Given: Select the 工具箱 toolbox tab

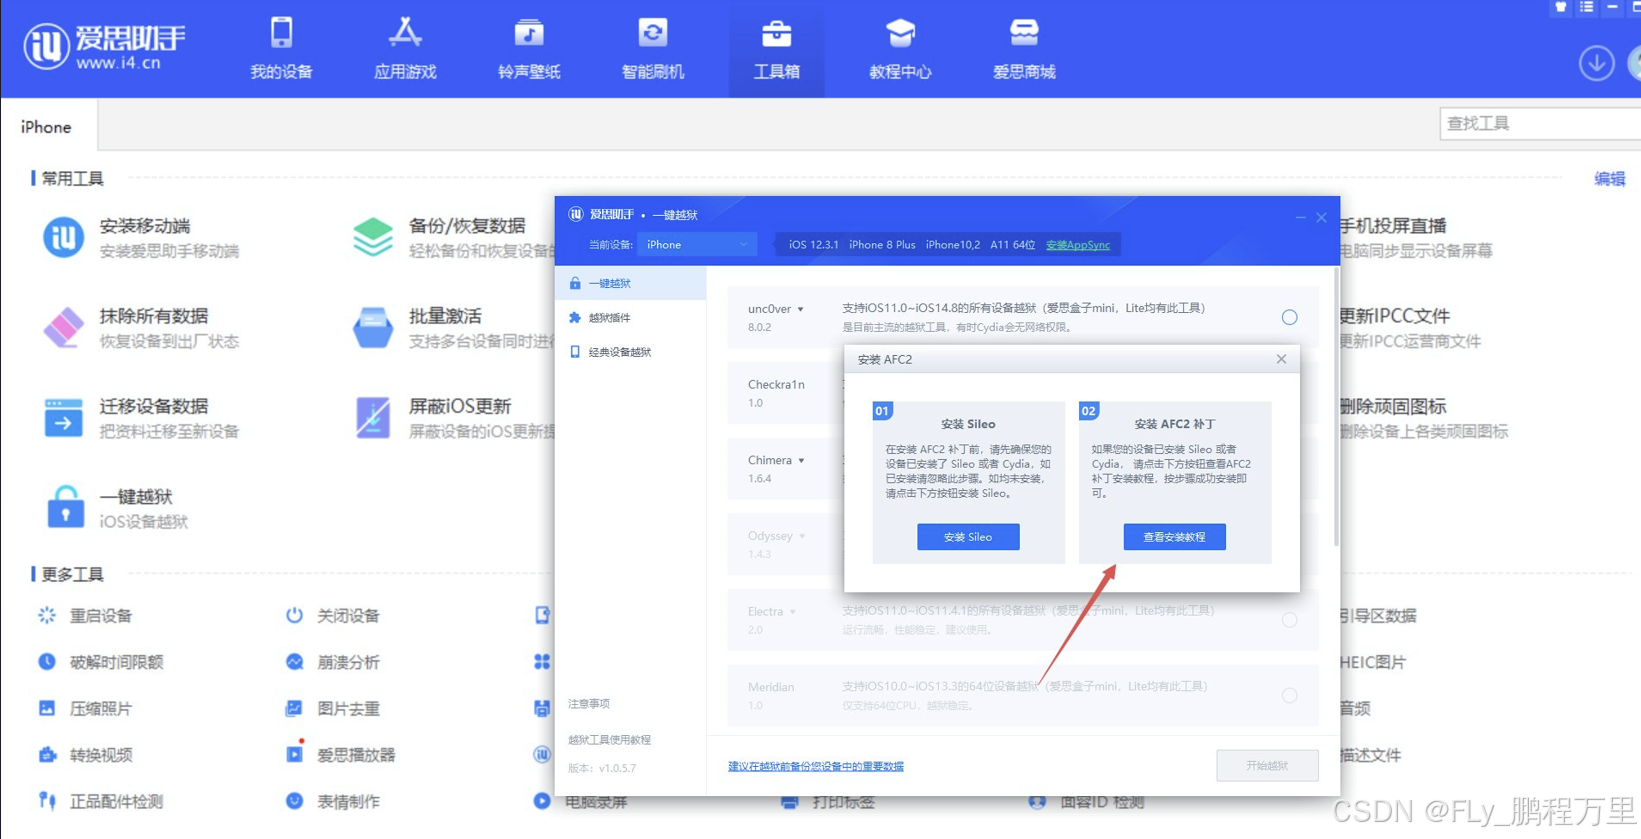Looking at the screenshot, I should [x=776, y=49].
